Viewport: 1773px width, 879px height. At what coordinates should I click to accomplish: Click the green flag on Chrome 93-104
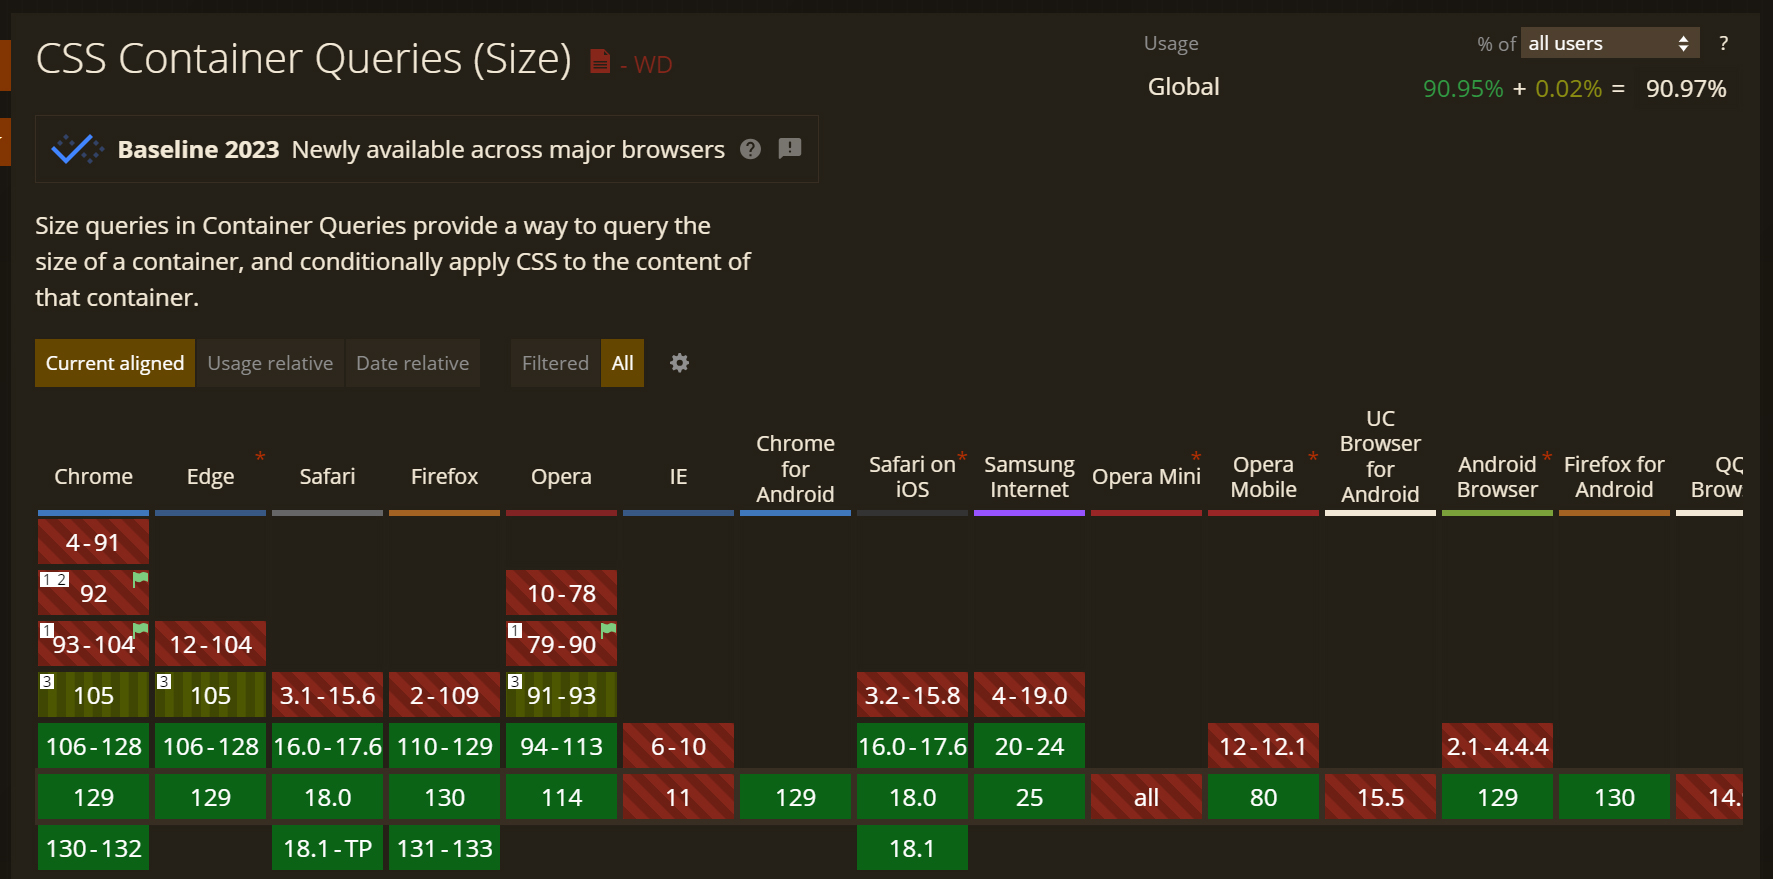tap(141, 630)
